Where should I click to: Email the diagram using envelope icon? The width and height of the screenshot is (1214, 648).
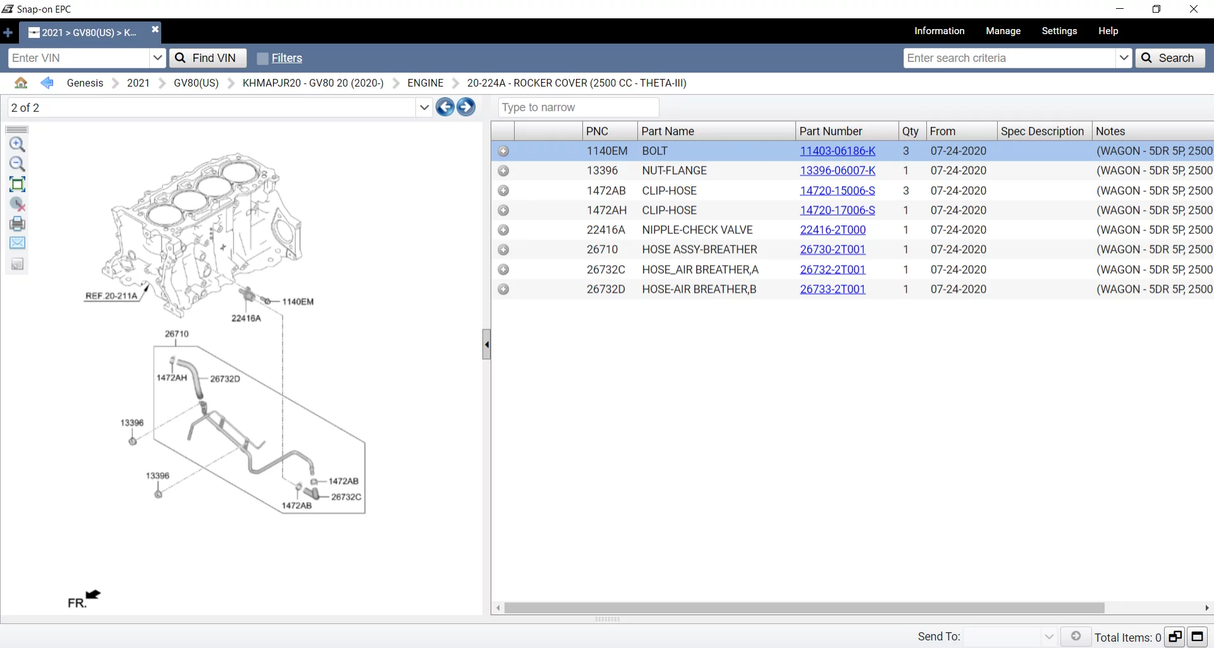tap(17, 243)
